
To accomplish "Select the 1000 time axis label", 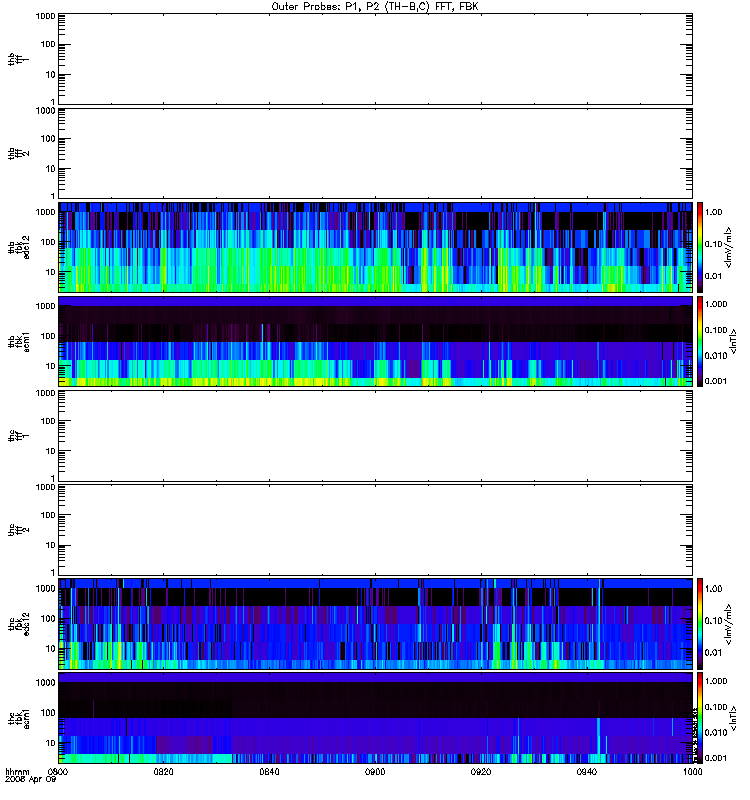I will (x=692, y=772).
